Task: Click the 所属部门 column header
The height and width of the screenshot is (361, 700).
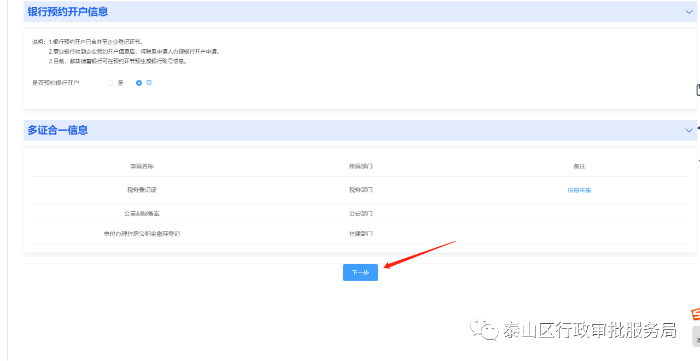Action: [x=361, y=166]
